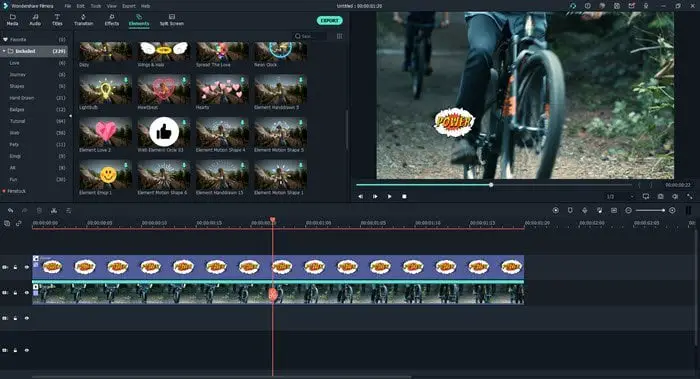
Task: Open the Export menu in the menu bar
Action: click(x=129, y=6)
